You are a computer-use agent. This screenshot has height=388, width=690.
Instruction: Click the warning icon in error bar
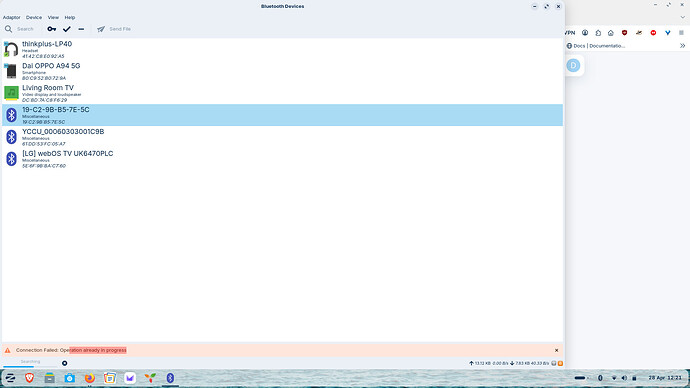click(x=7, y=350)
